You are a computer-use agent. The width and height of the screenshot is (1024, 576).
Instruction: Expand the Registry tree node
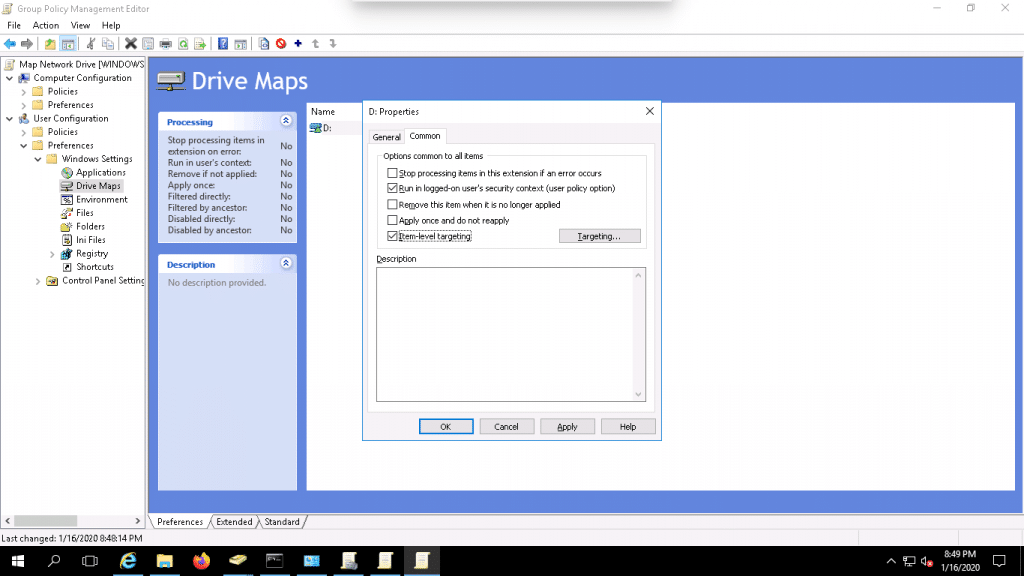pos(52,254)
